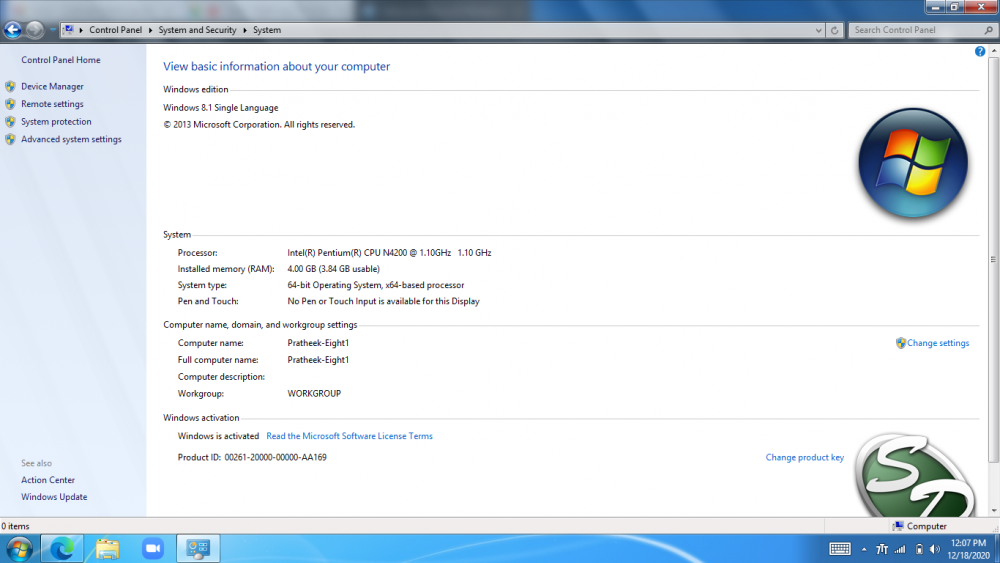Launch Microsoft Edge from taskbar
1000x563 pixels.
point(62,548)
